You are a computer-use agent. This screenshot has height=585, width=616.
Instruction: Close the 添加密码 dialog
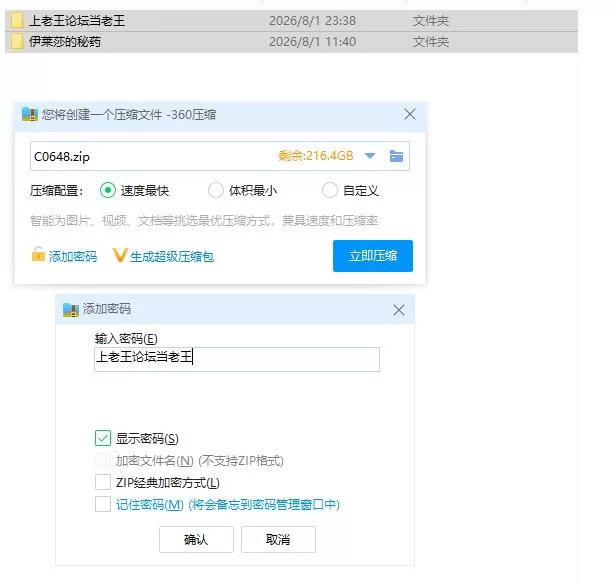tap(399, 310)
